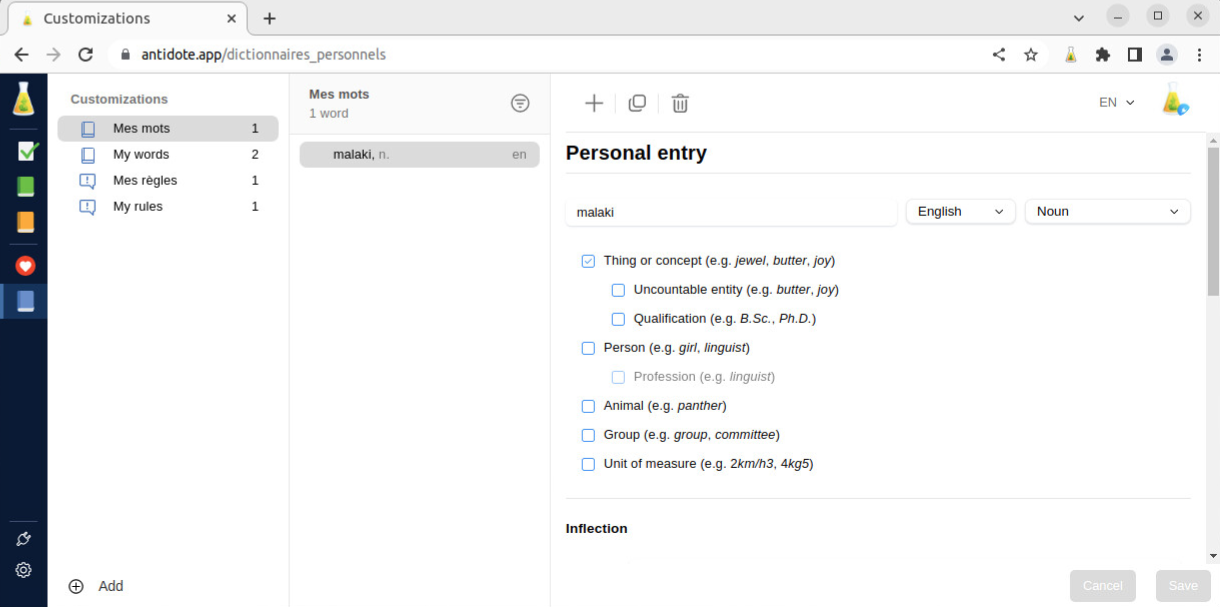1220x607 pixels.
Task: Open the English language dropdown
Action: [x=960, y=212]
